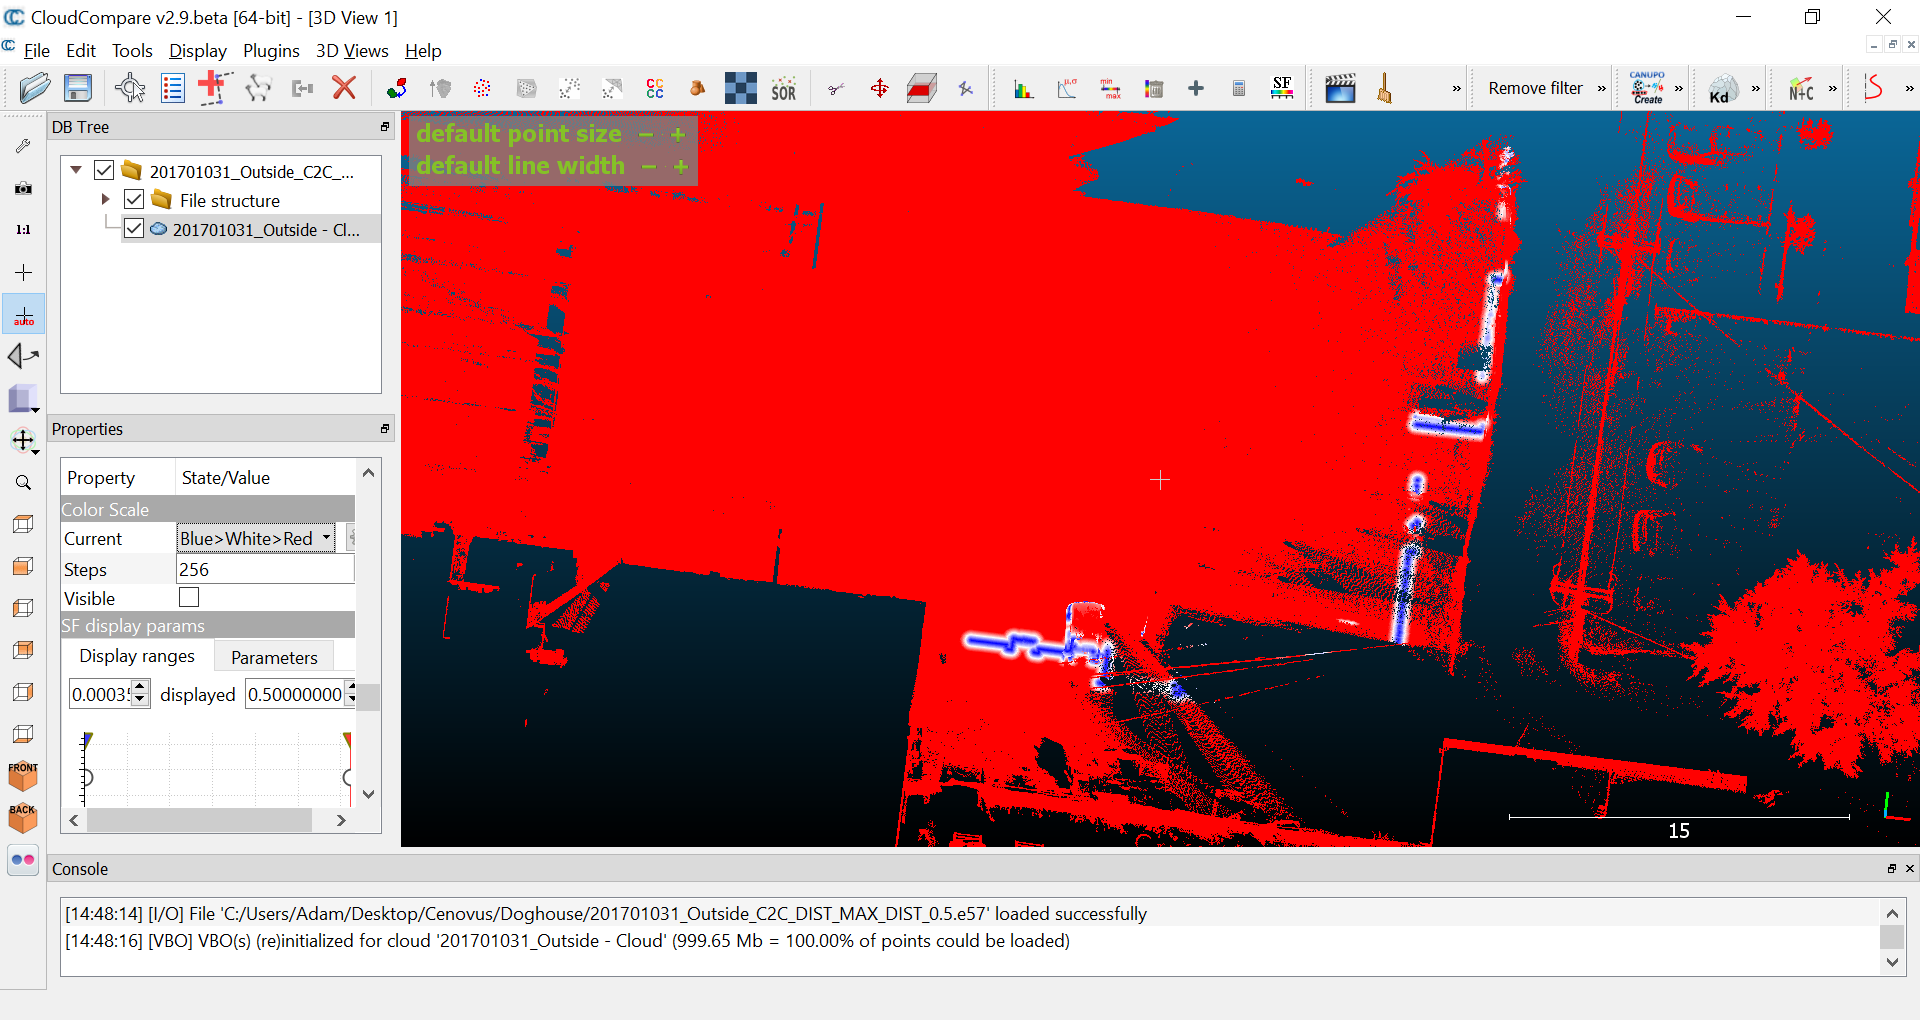Toggle the 201701031_Outside_C2C checkbox
Viewport: 1920px width, 1020px height.
104,169
